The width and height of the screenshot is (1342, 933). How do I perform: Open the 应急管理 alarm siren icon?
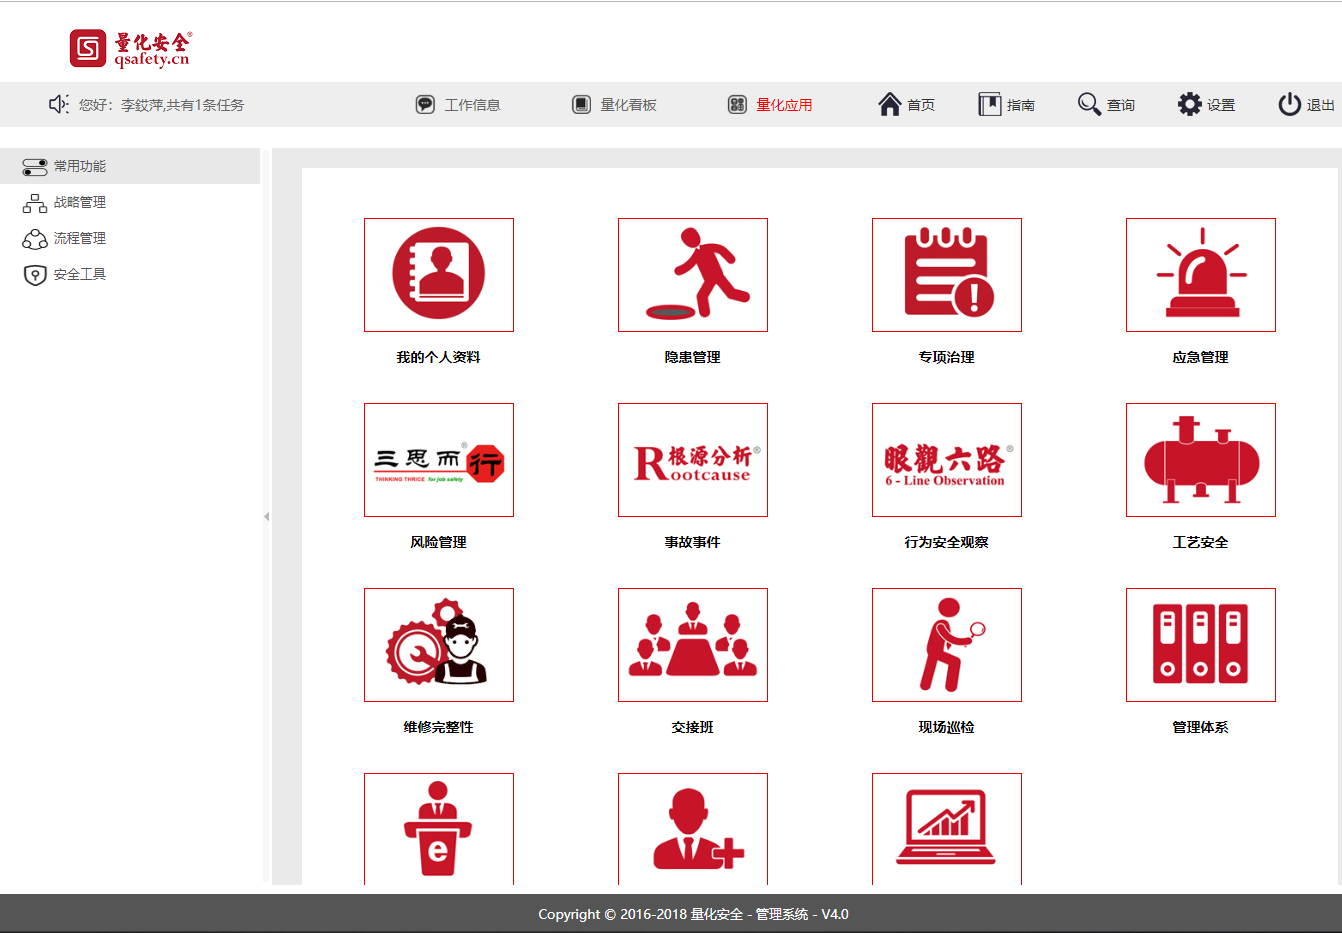(1200, 275)
